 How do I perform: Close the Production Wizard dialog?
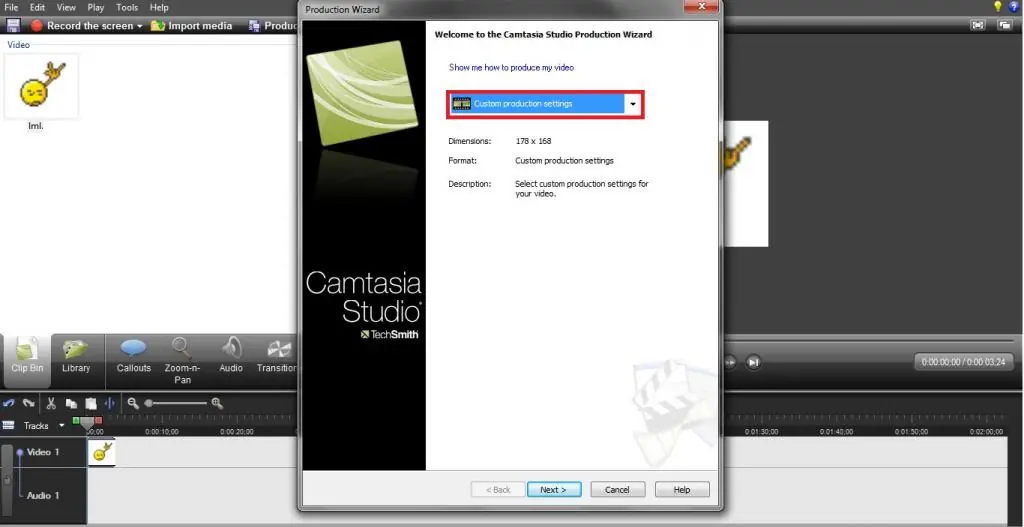(702, 7)
